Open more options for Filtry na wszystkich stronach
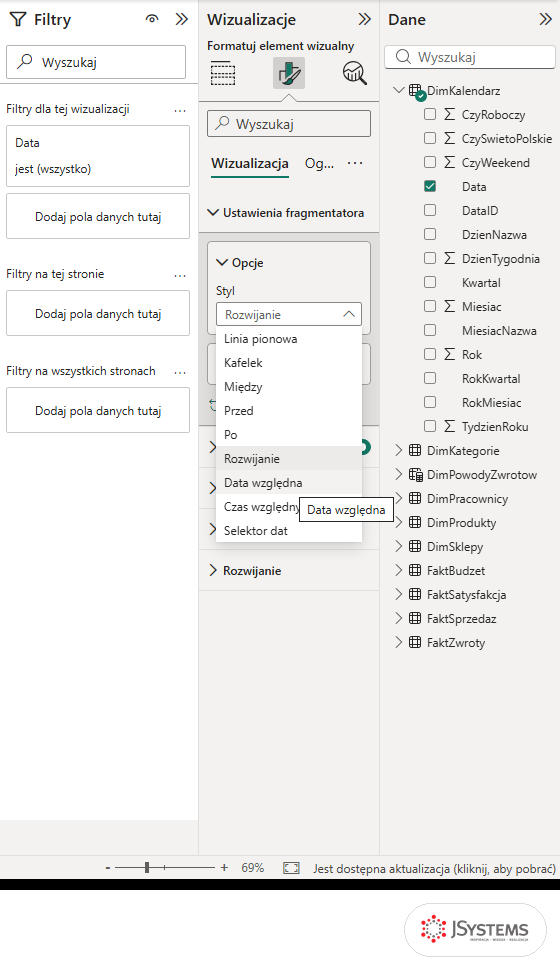The height and width of the screenshot is (970, 560). 180,372
